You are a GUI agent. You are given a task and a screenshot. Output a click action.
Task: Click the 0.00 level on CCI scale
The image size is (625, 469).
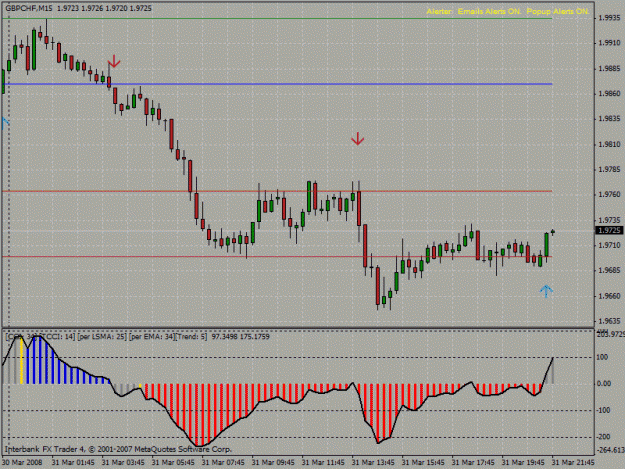coord(604,383)
